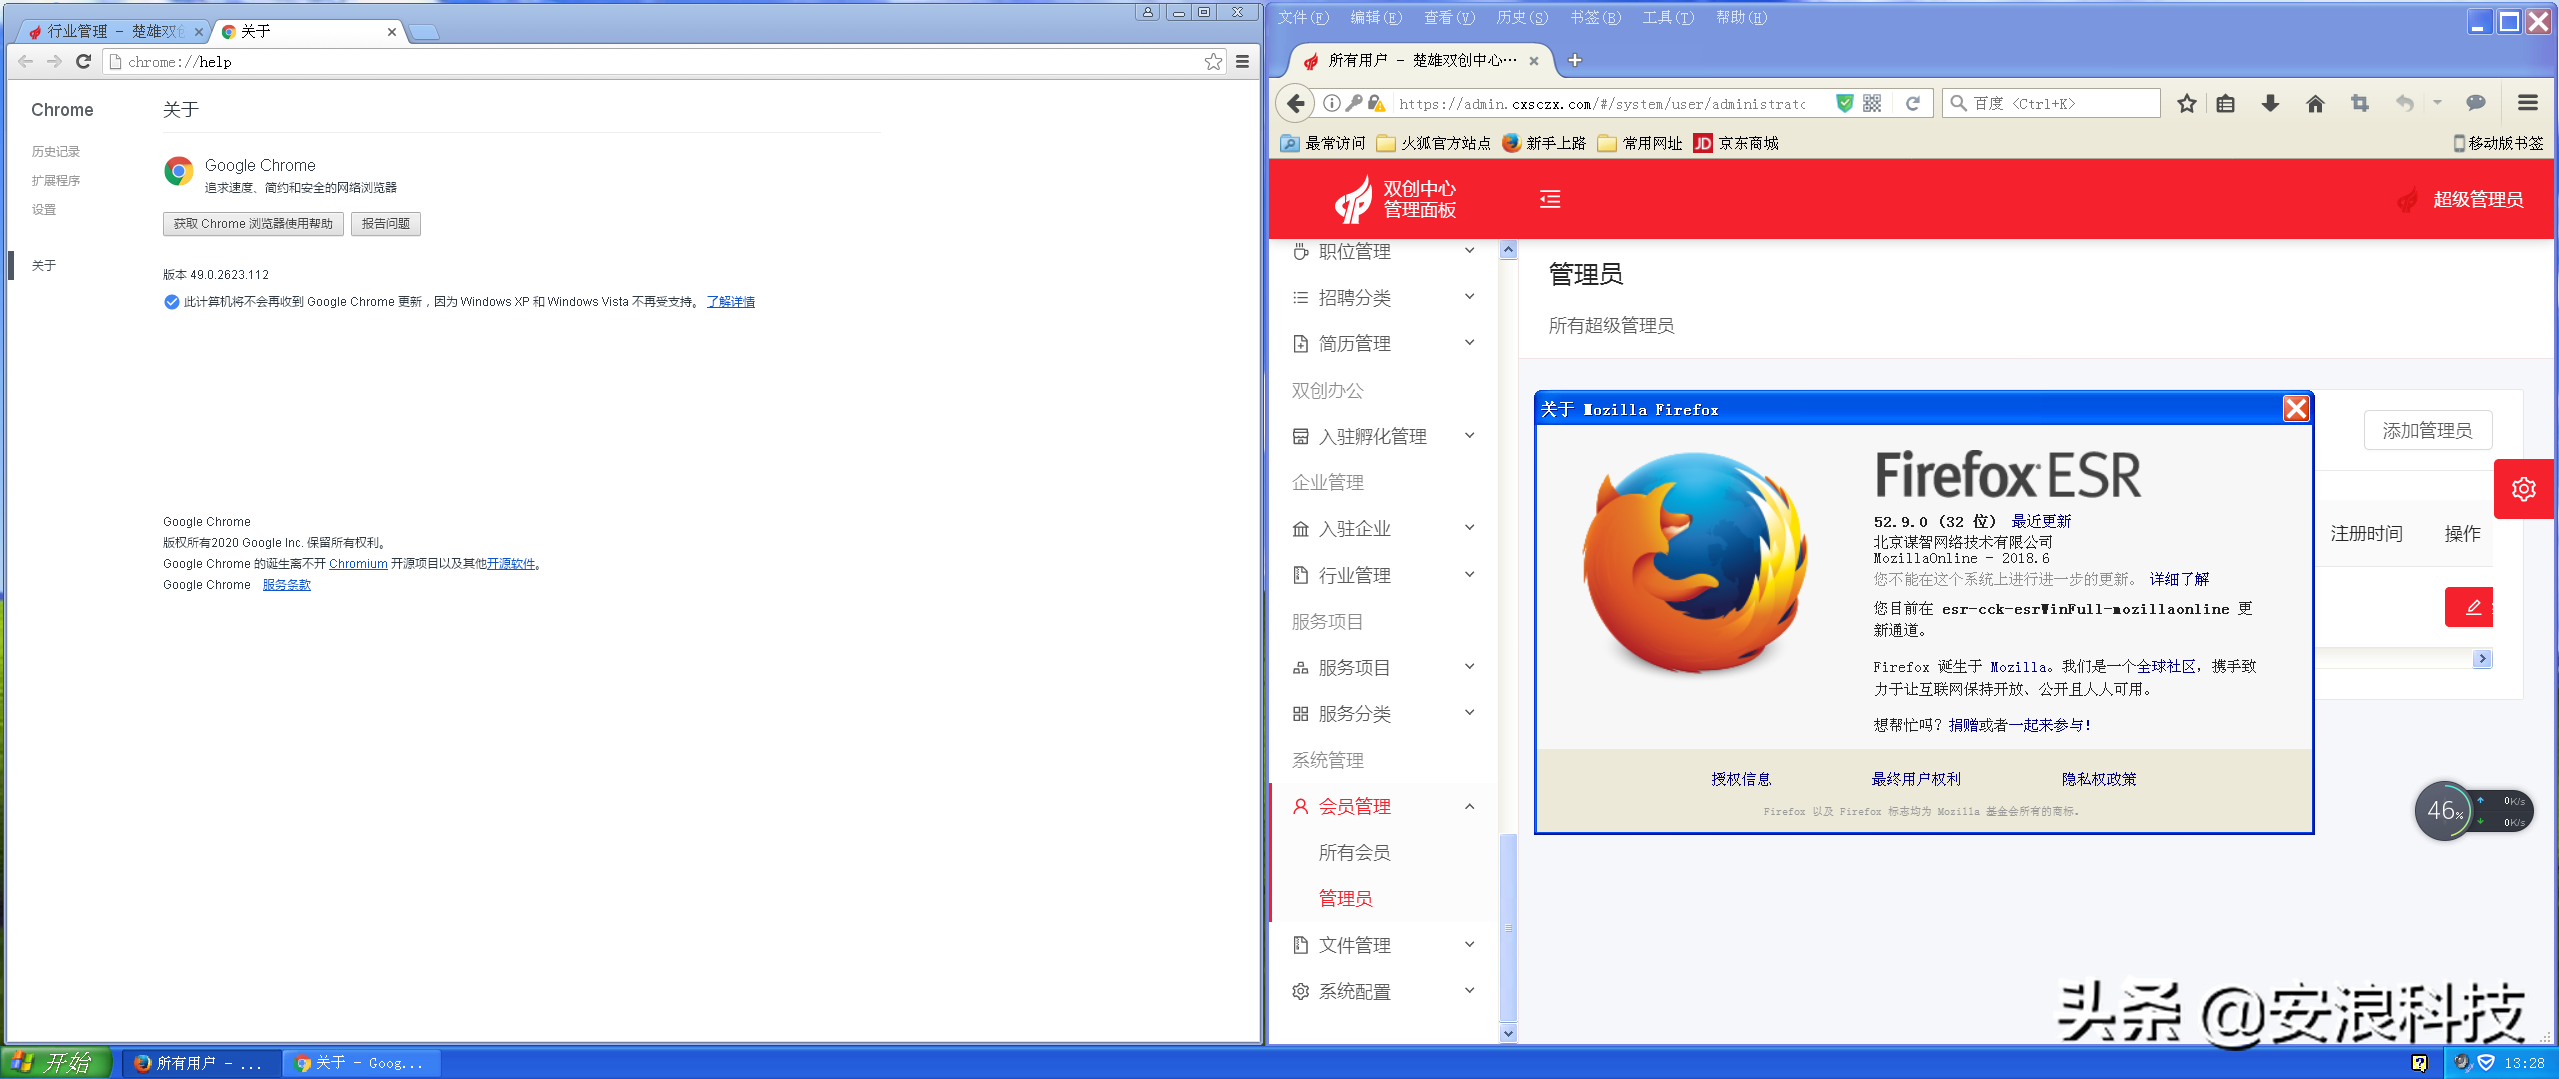
Task: Click the Firefox reload icon
Action: coord(1912,103)
